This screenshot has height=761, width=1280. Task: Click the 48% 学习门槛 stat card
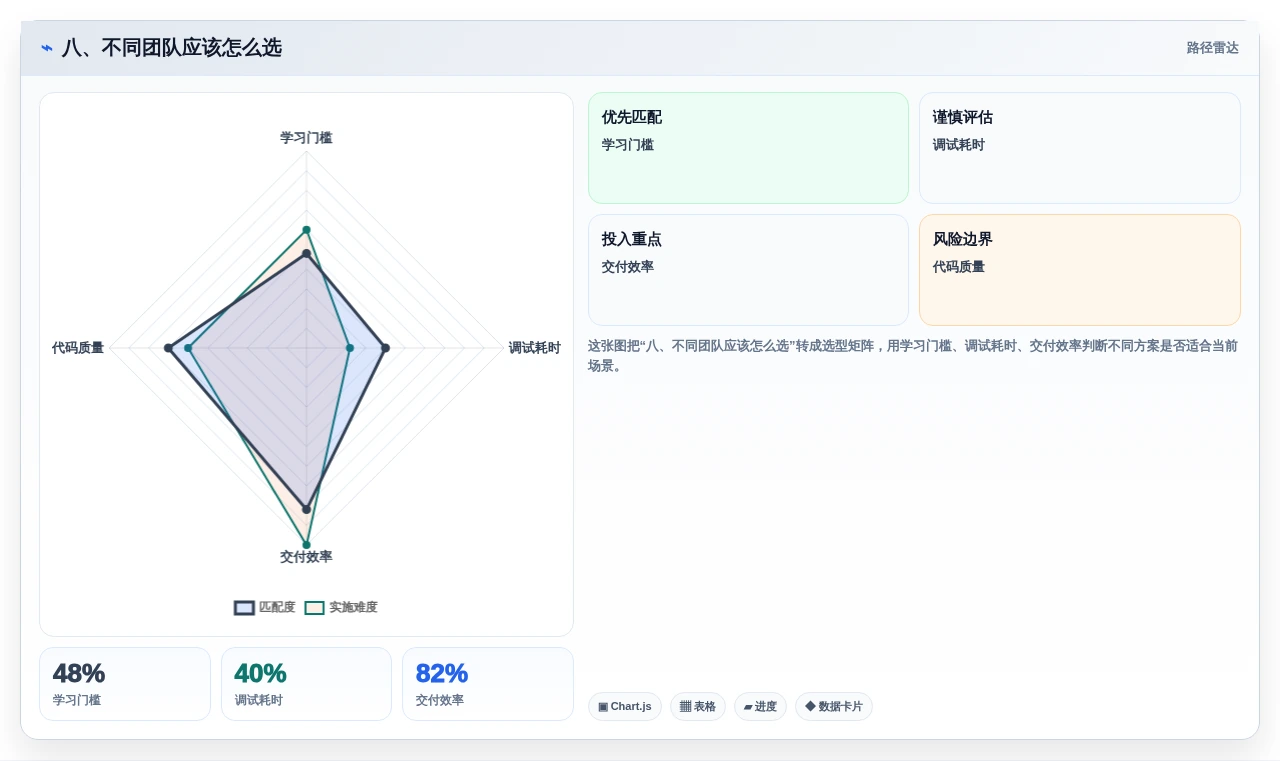click(125, 684)
